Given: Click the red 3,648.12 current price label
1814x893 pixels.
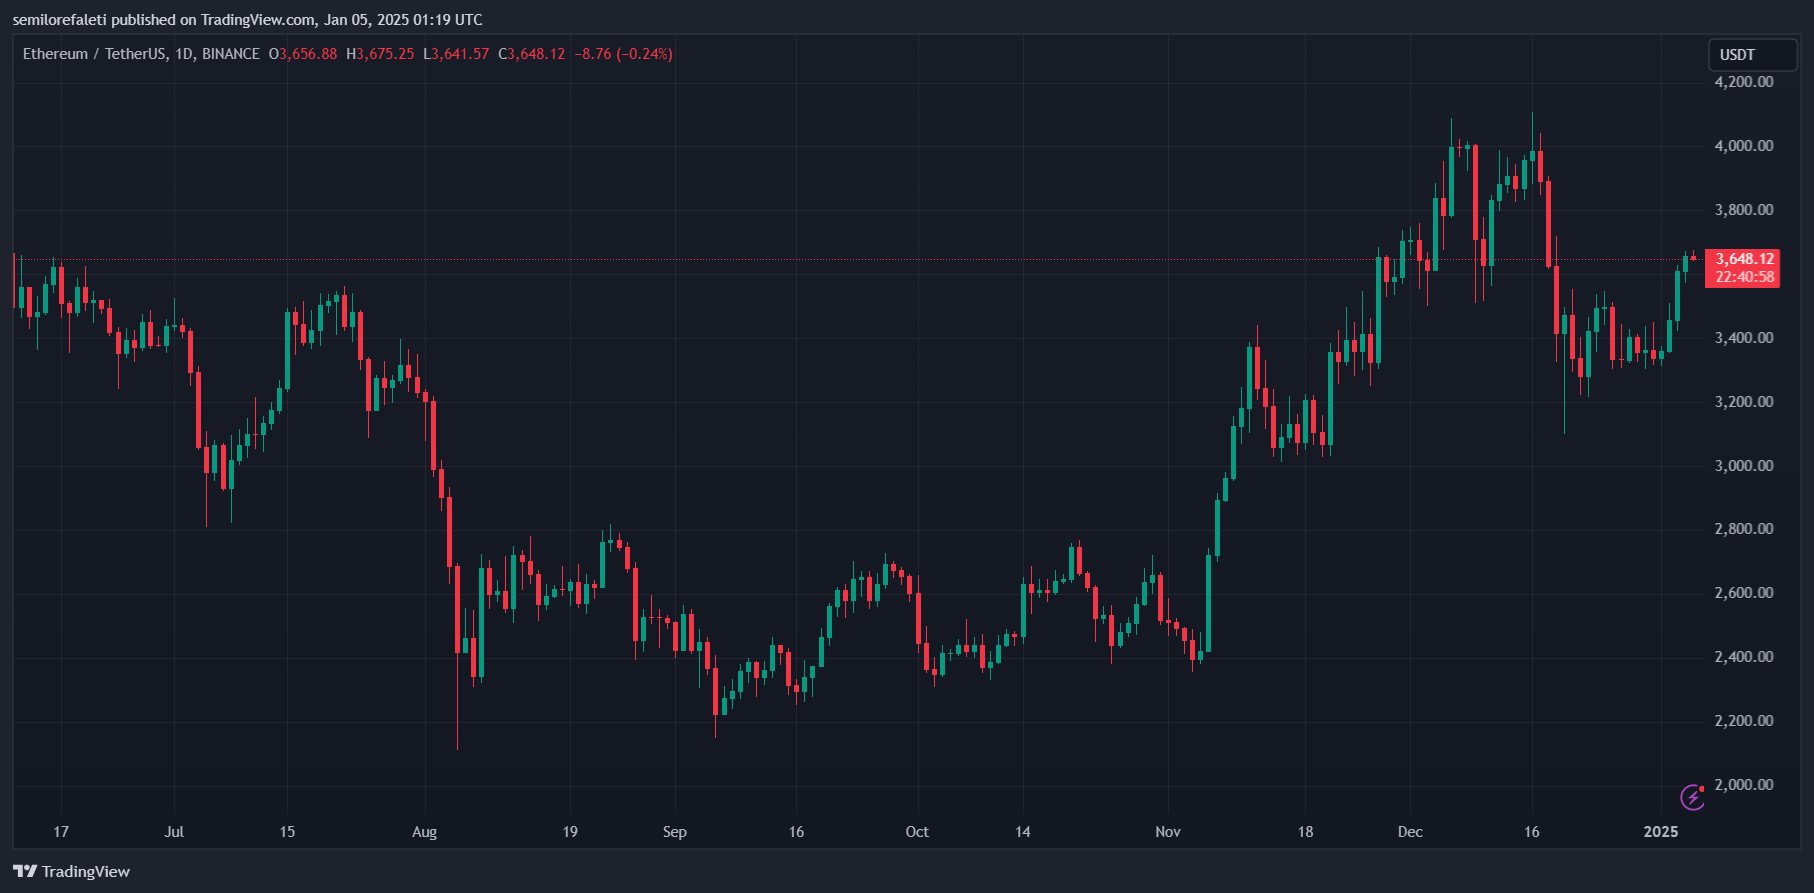Looking at the screenshot, I should 1744,259.
